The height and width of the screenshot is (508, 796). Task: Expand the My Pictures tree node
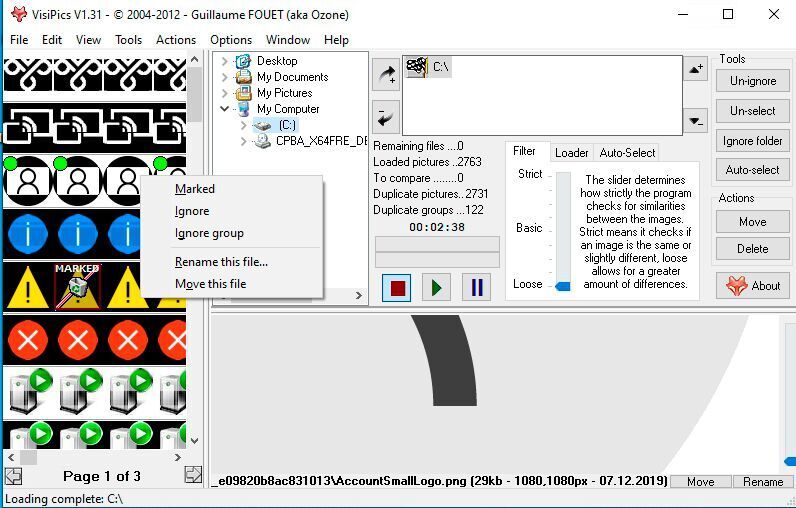[224, 93]
